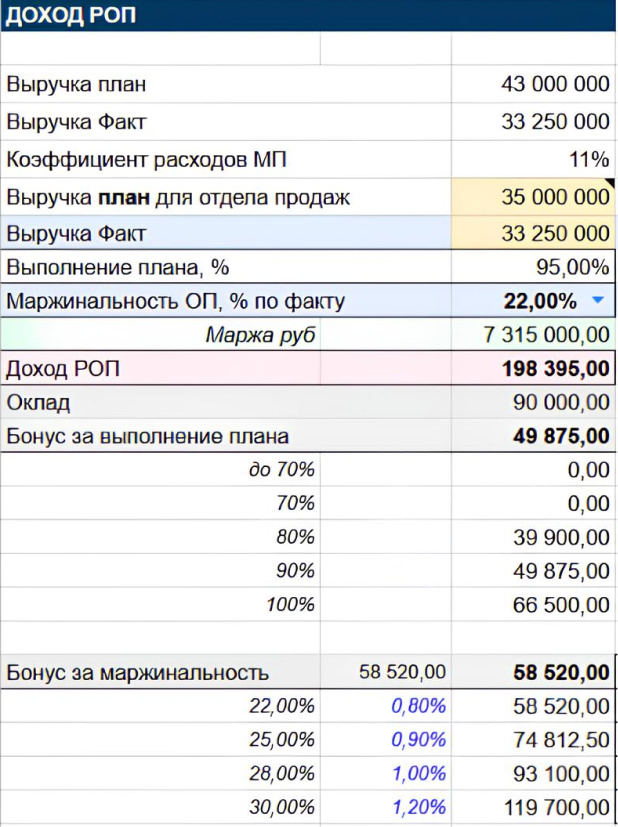618x827 pixels.
Task: Click the Выручка план для отдела продаж label
Action: (178, 197)
